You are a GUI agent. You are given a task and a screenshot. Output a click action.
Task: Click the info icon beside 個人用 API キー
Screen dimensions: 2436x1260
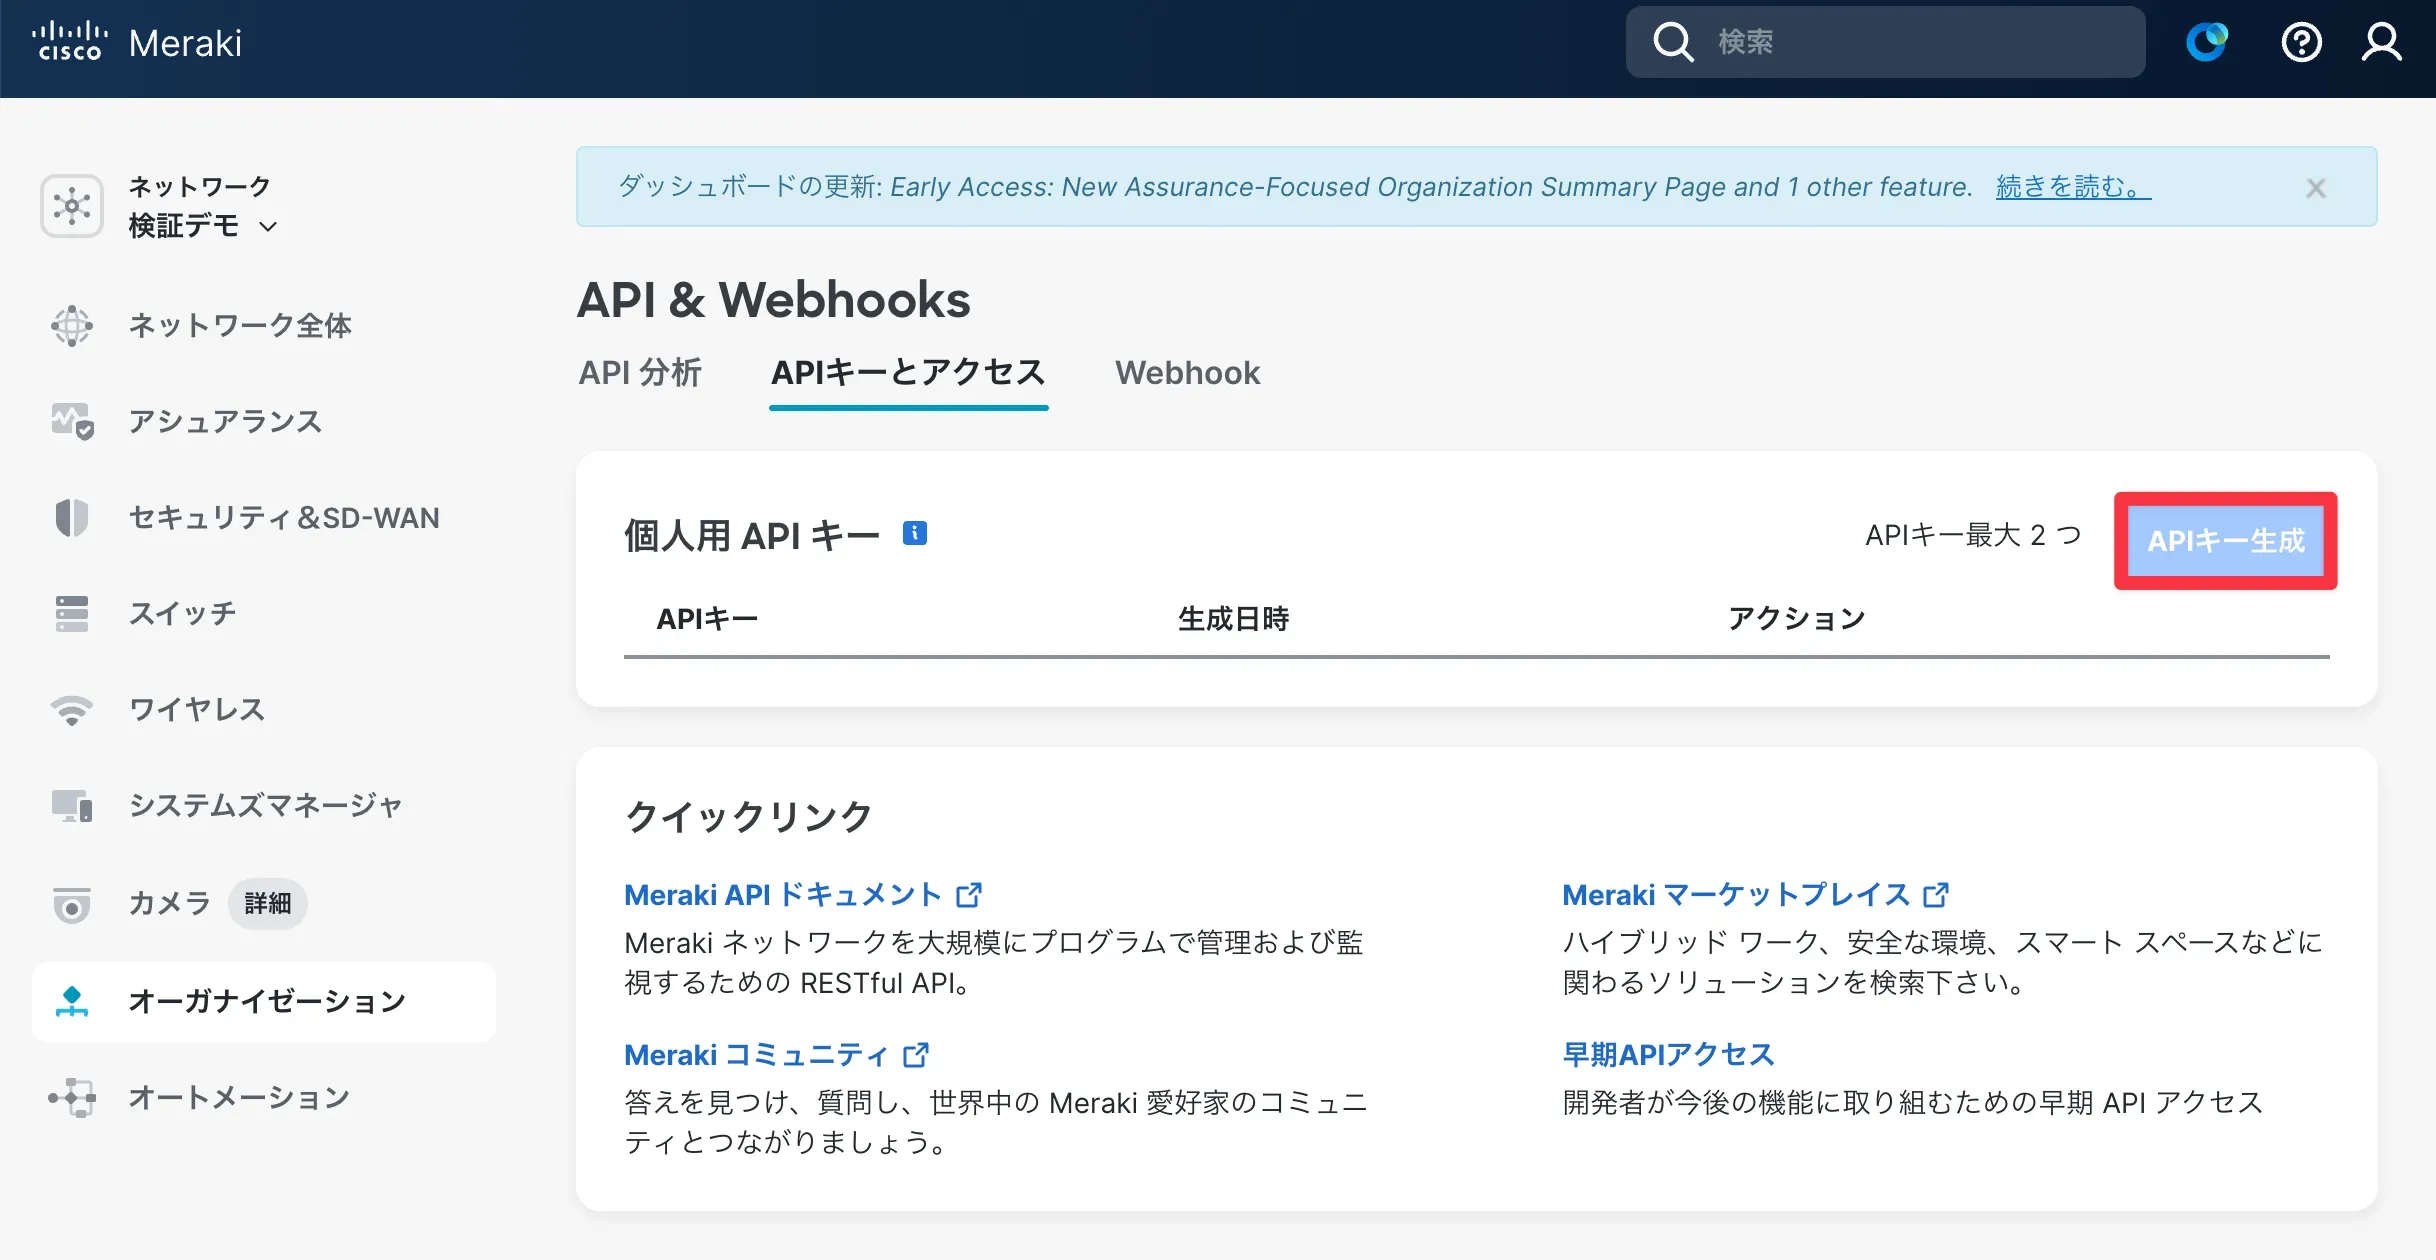tap(914, 534)
